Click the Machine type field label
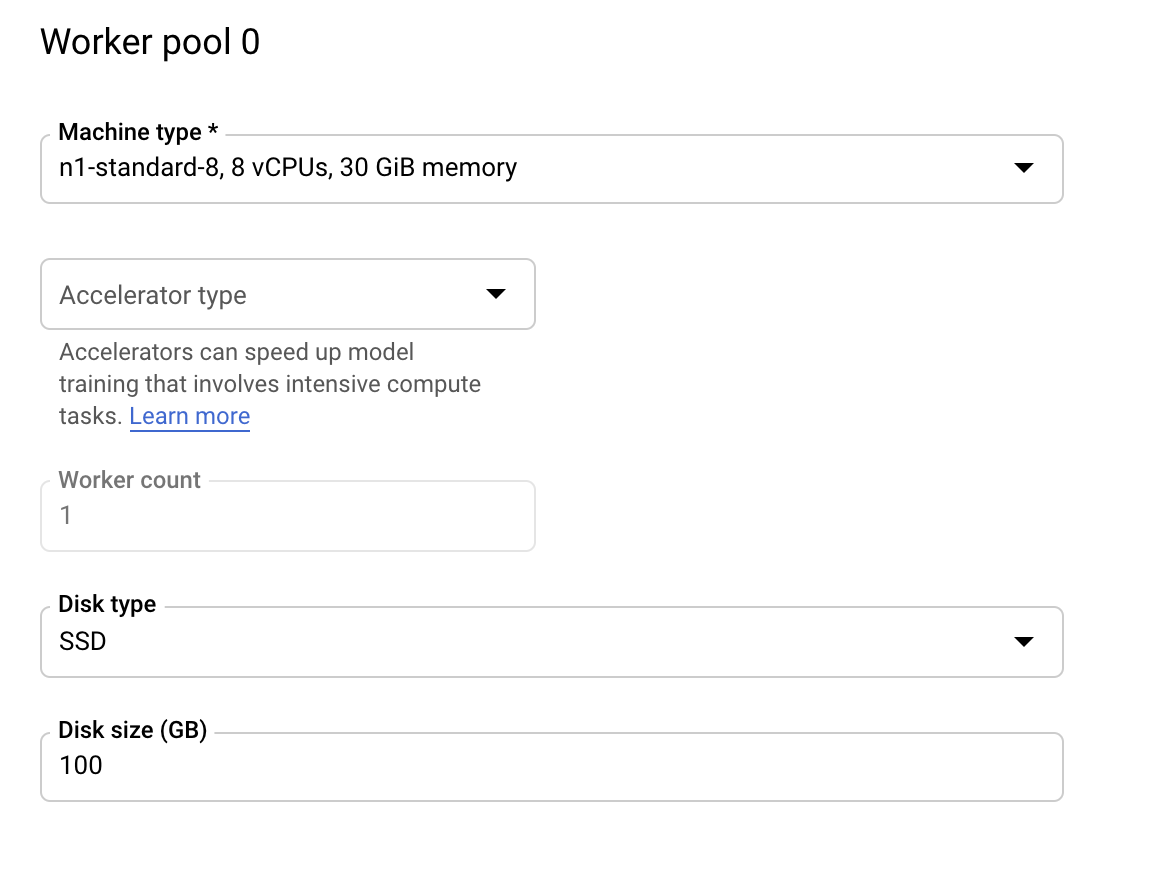Viewport: 1166px width, 894px height. click(138, 131)
